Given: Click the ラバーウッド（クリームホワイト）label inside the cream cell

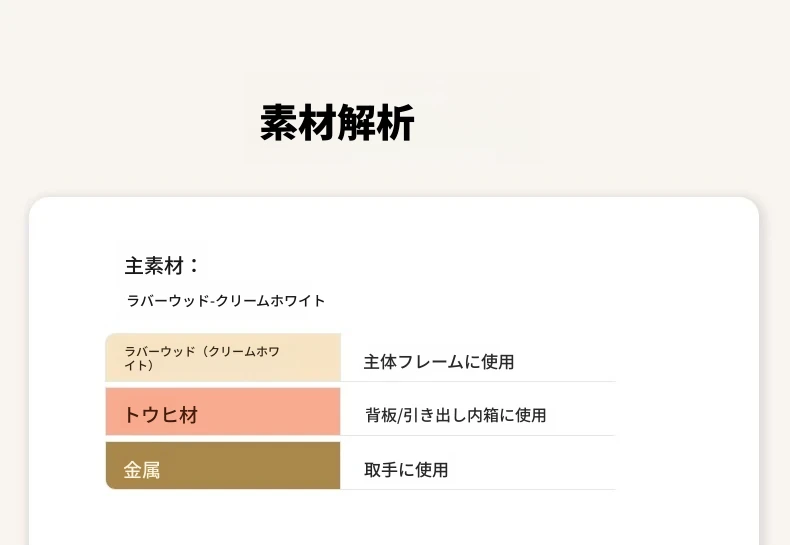Looking at the screenshot, I should pyautogui.click(x=202, y=358).
